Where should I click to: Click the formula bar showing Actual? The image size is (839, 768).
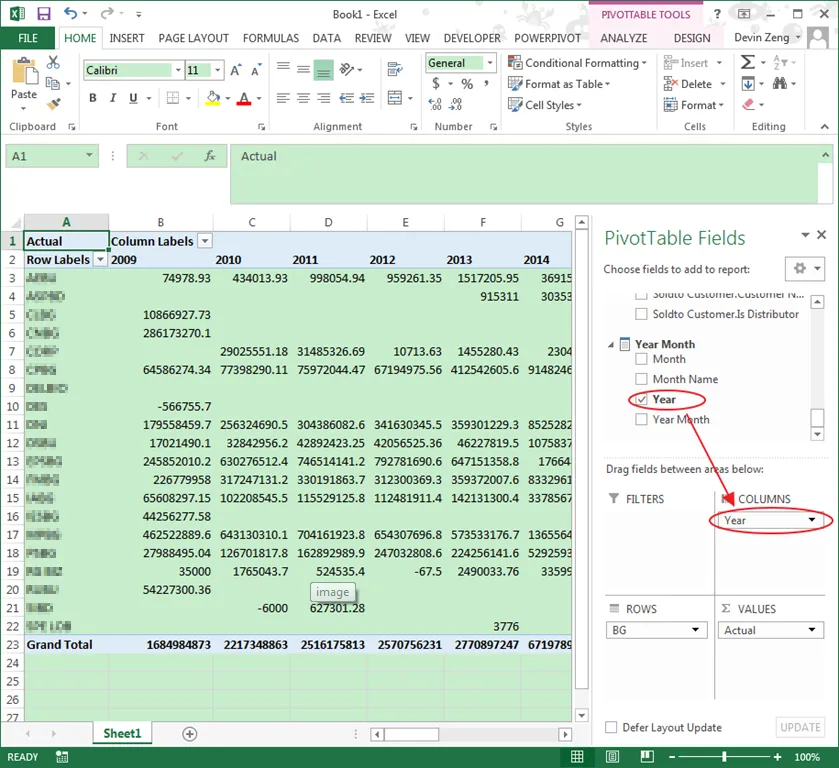point(524,174)
